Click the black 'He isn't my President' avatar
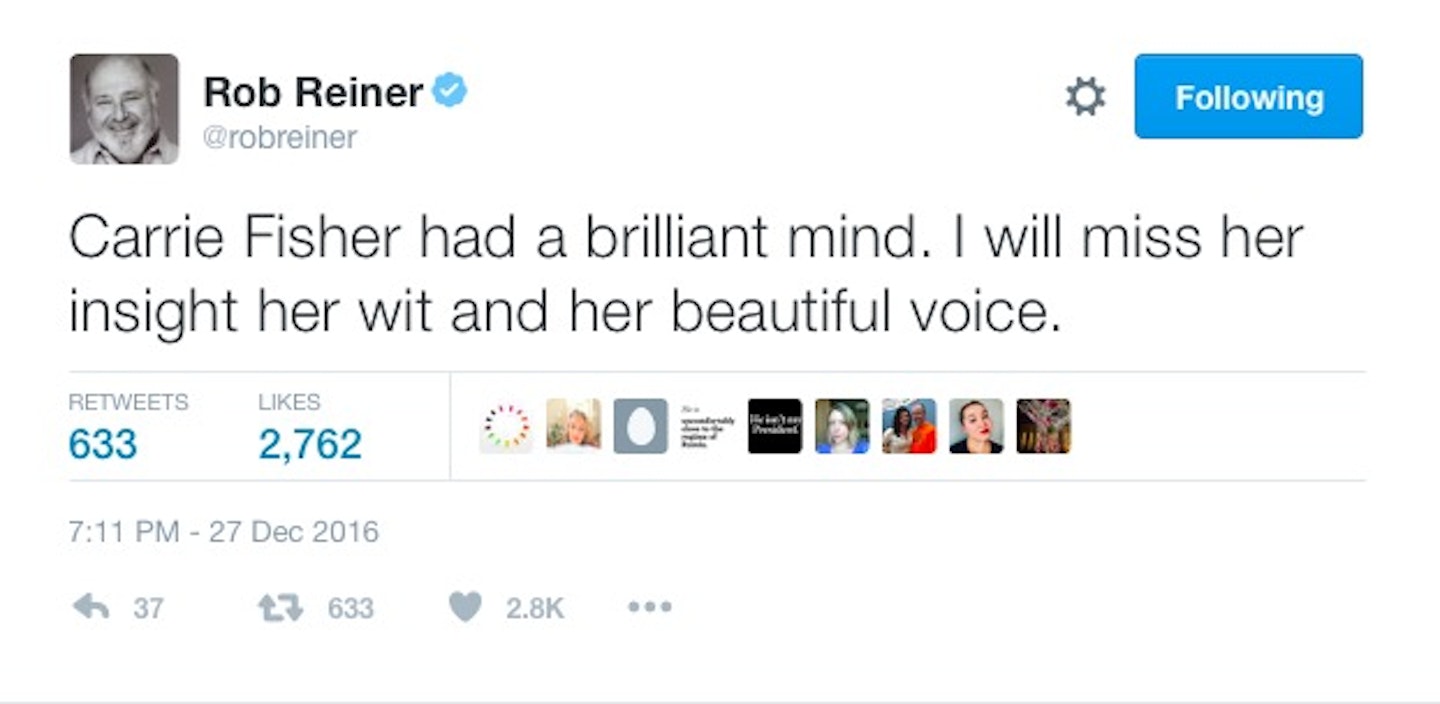The width and height of the screenshot is (1440, 704). pyautogui.click(x=775, y=426)
